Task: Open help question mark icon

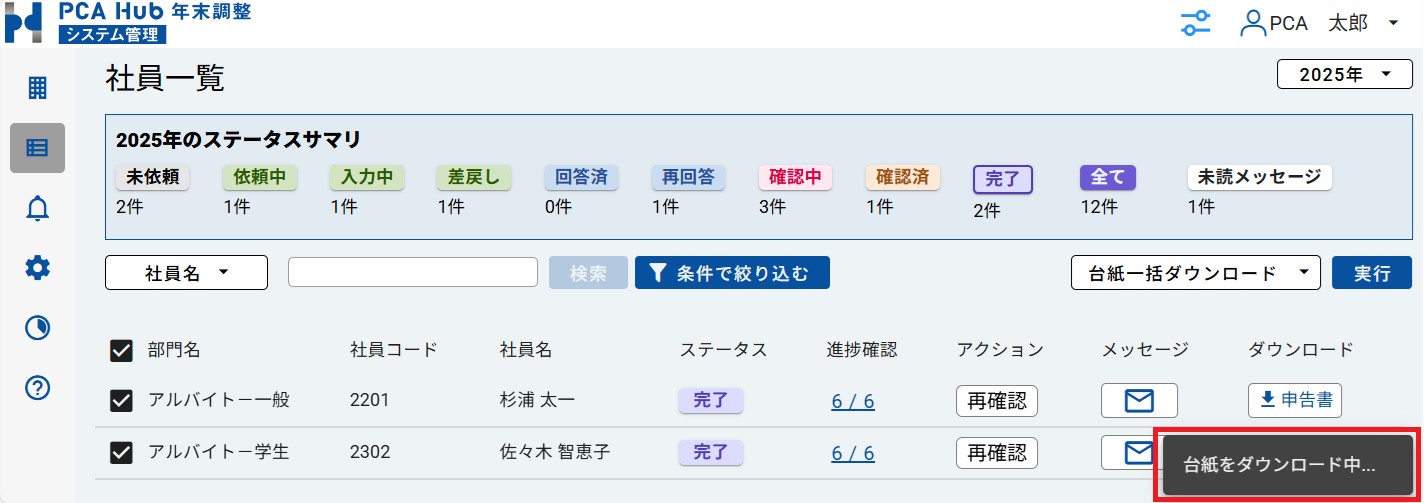Action: tap(37, 388)
